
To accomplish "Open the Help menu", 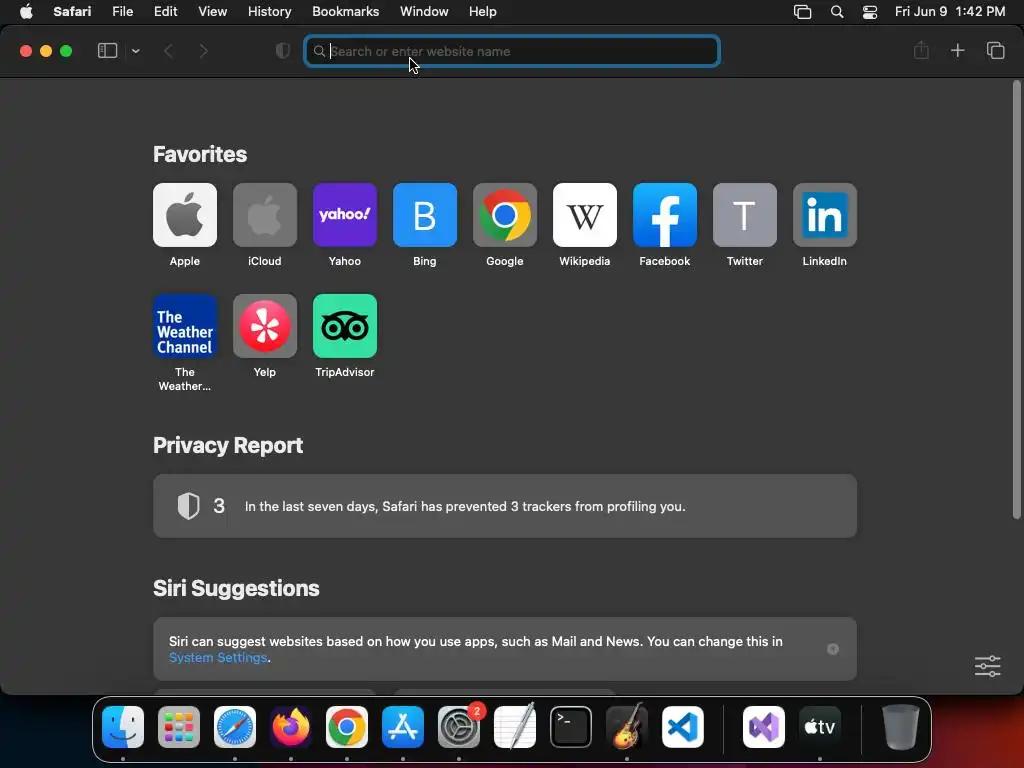I will [x=483, y=12].
